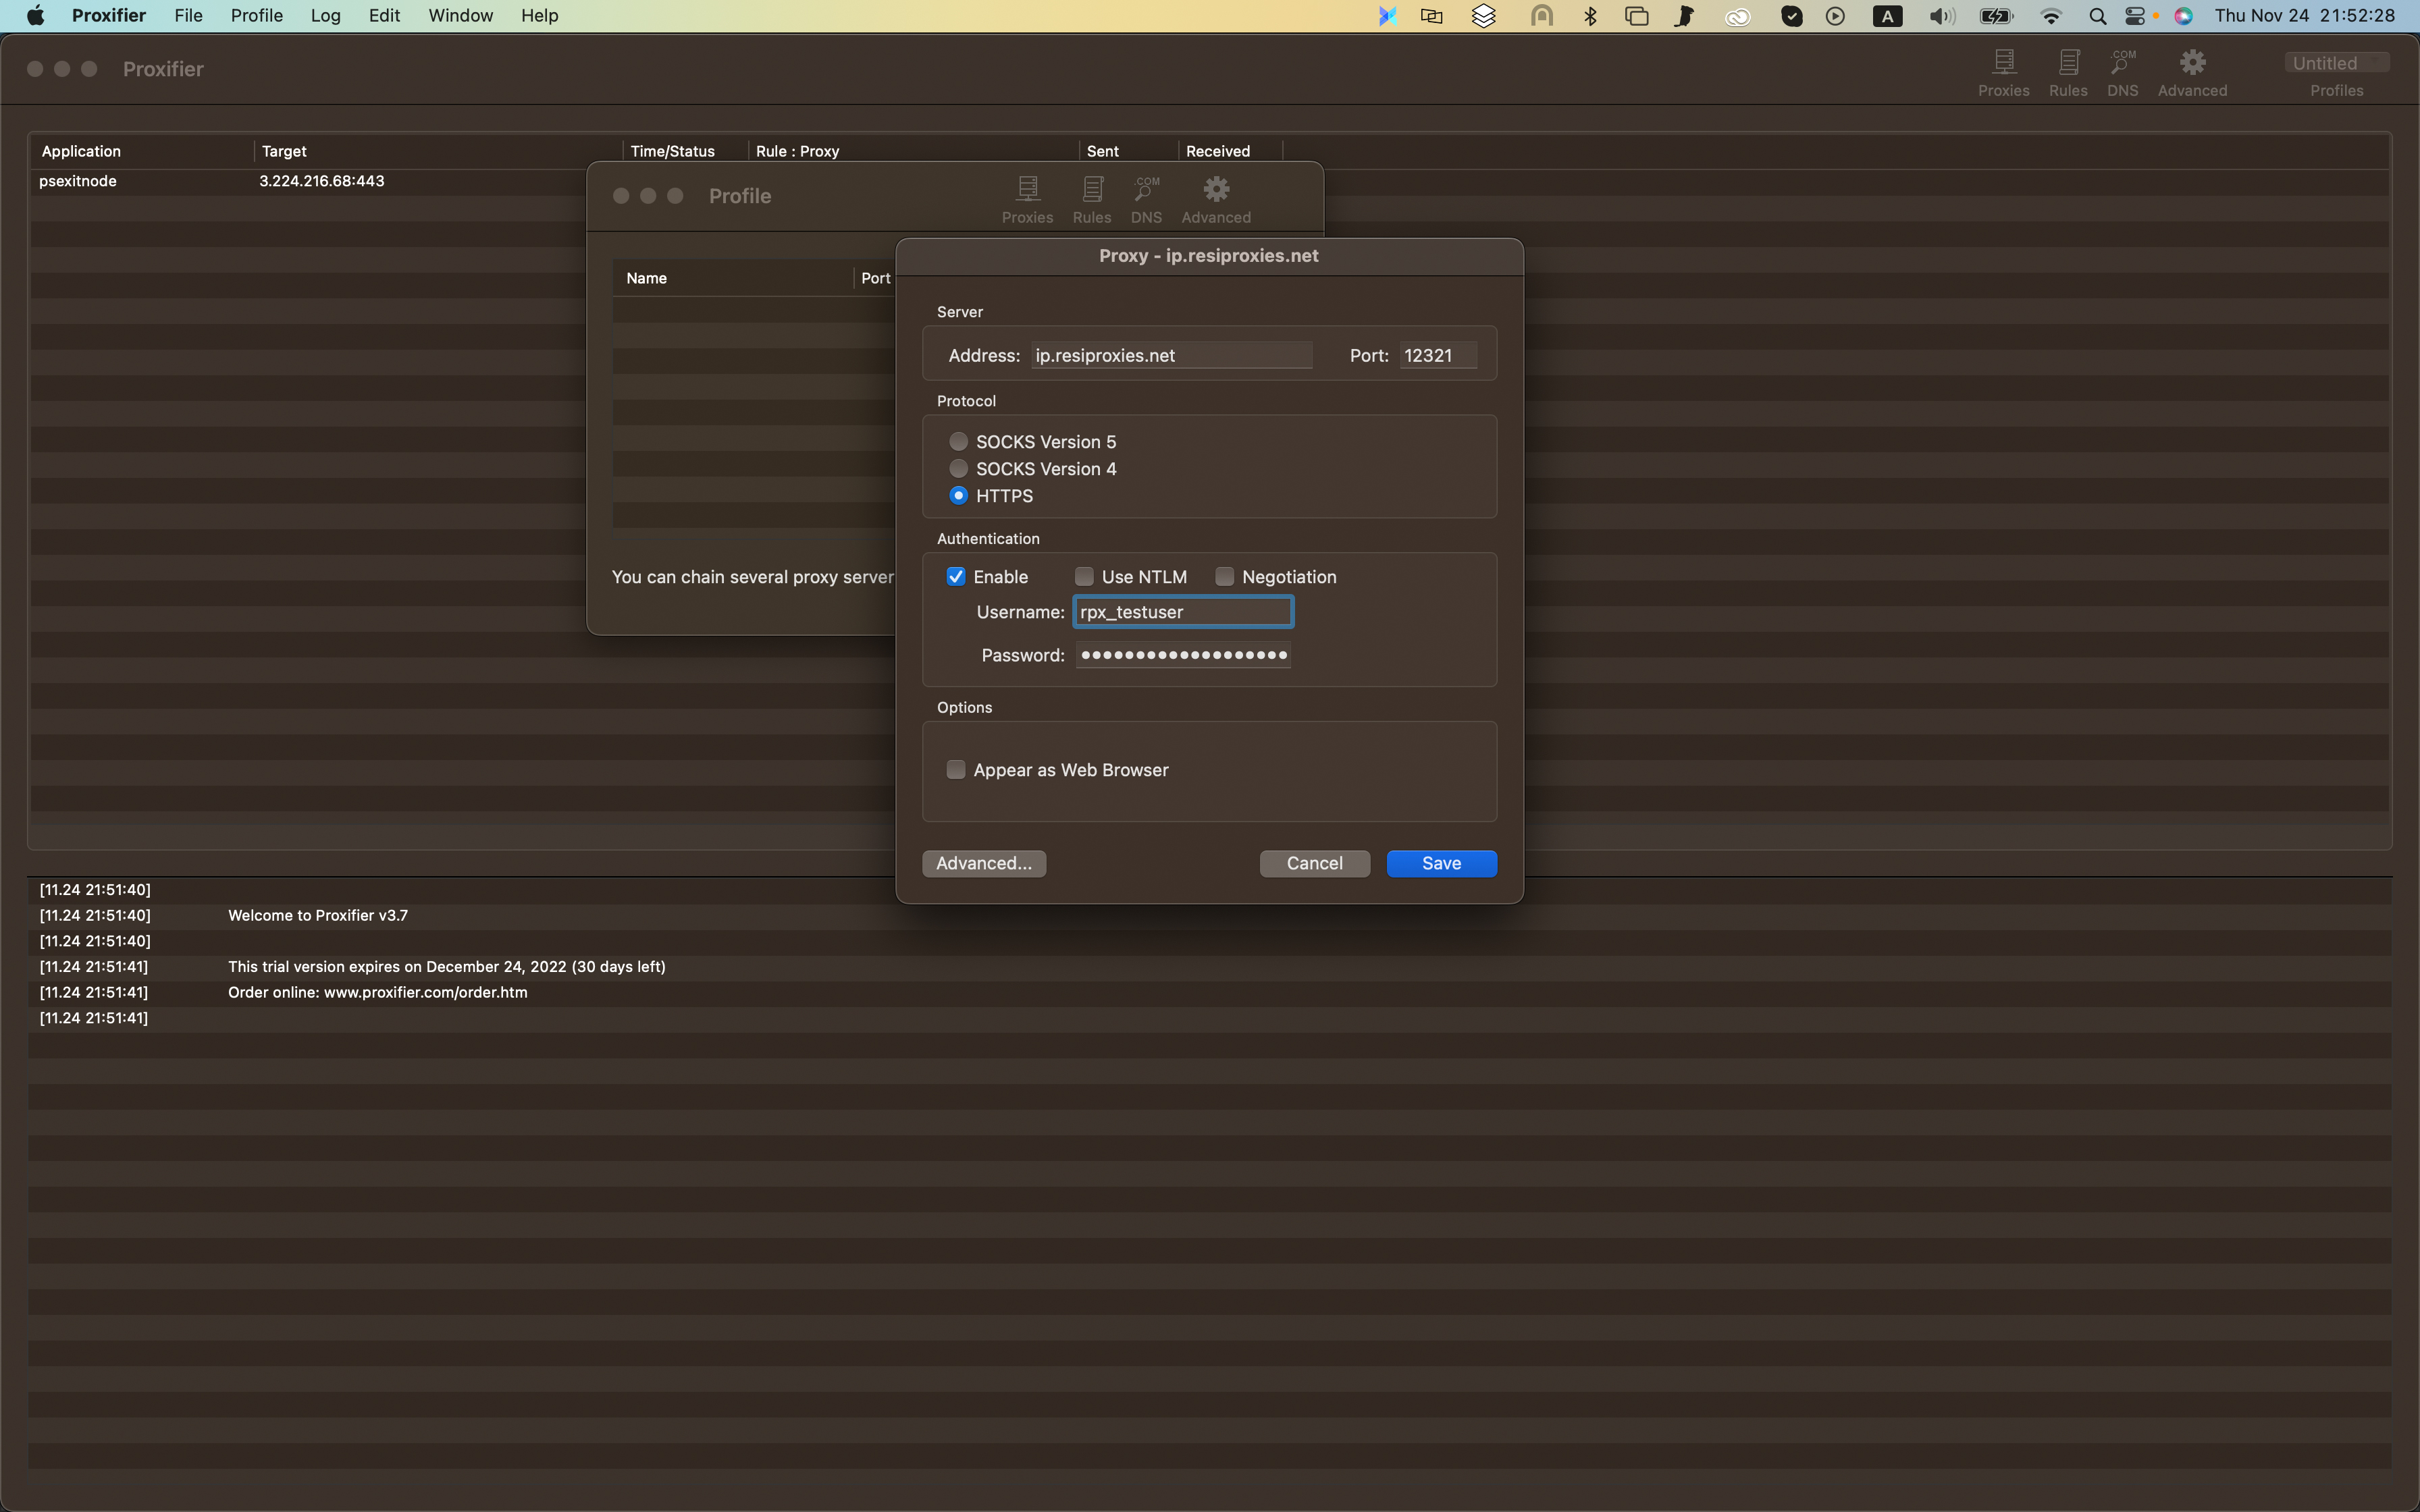Open Proxies in main Proxifier toolbar

(x=2003, y=73)
